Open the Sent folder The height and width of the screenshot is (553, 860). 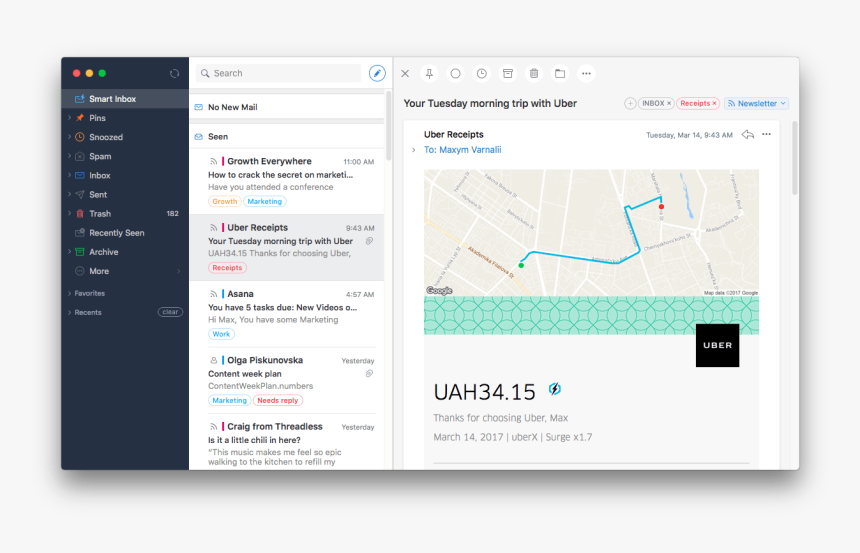point(125,195)
